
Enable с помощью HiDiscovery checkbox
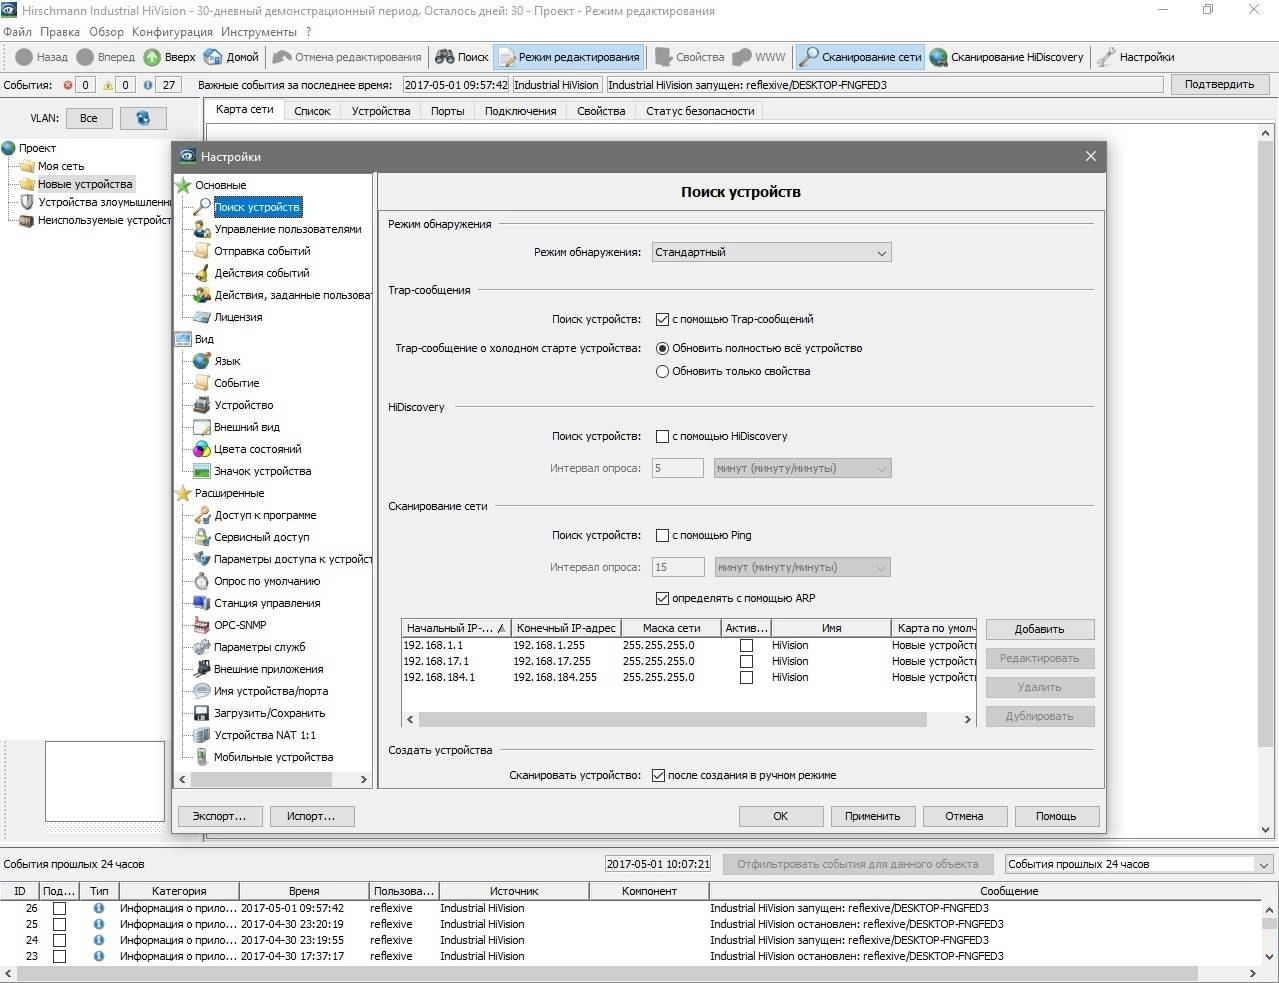[x=662, y=436]
